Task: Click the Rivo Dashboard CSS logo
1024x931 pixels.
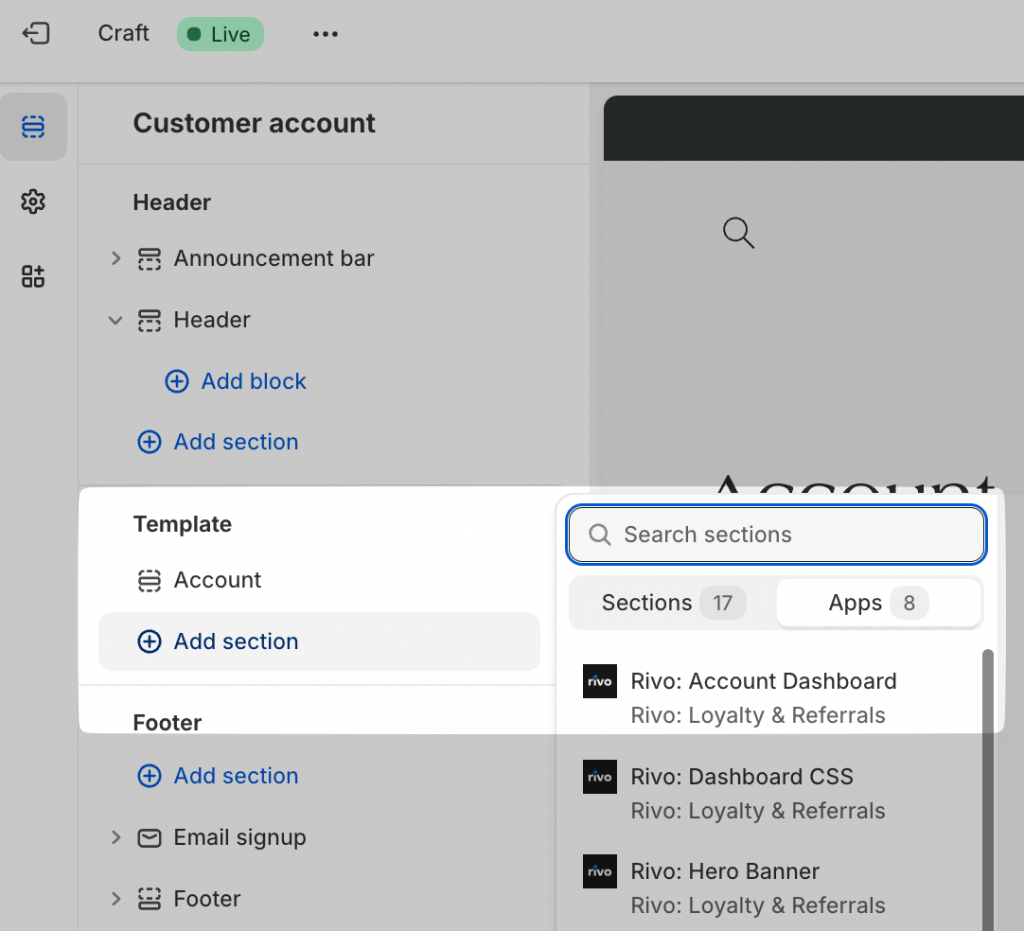Action: point(600,777)
